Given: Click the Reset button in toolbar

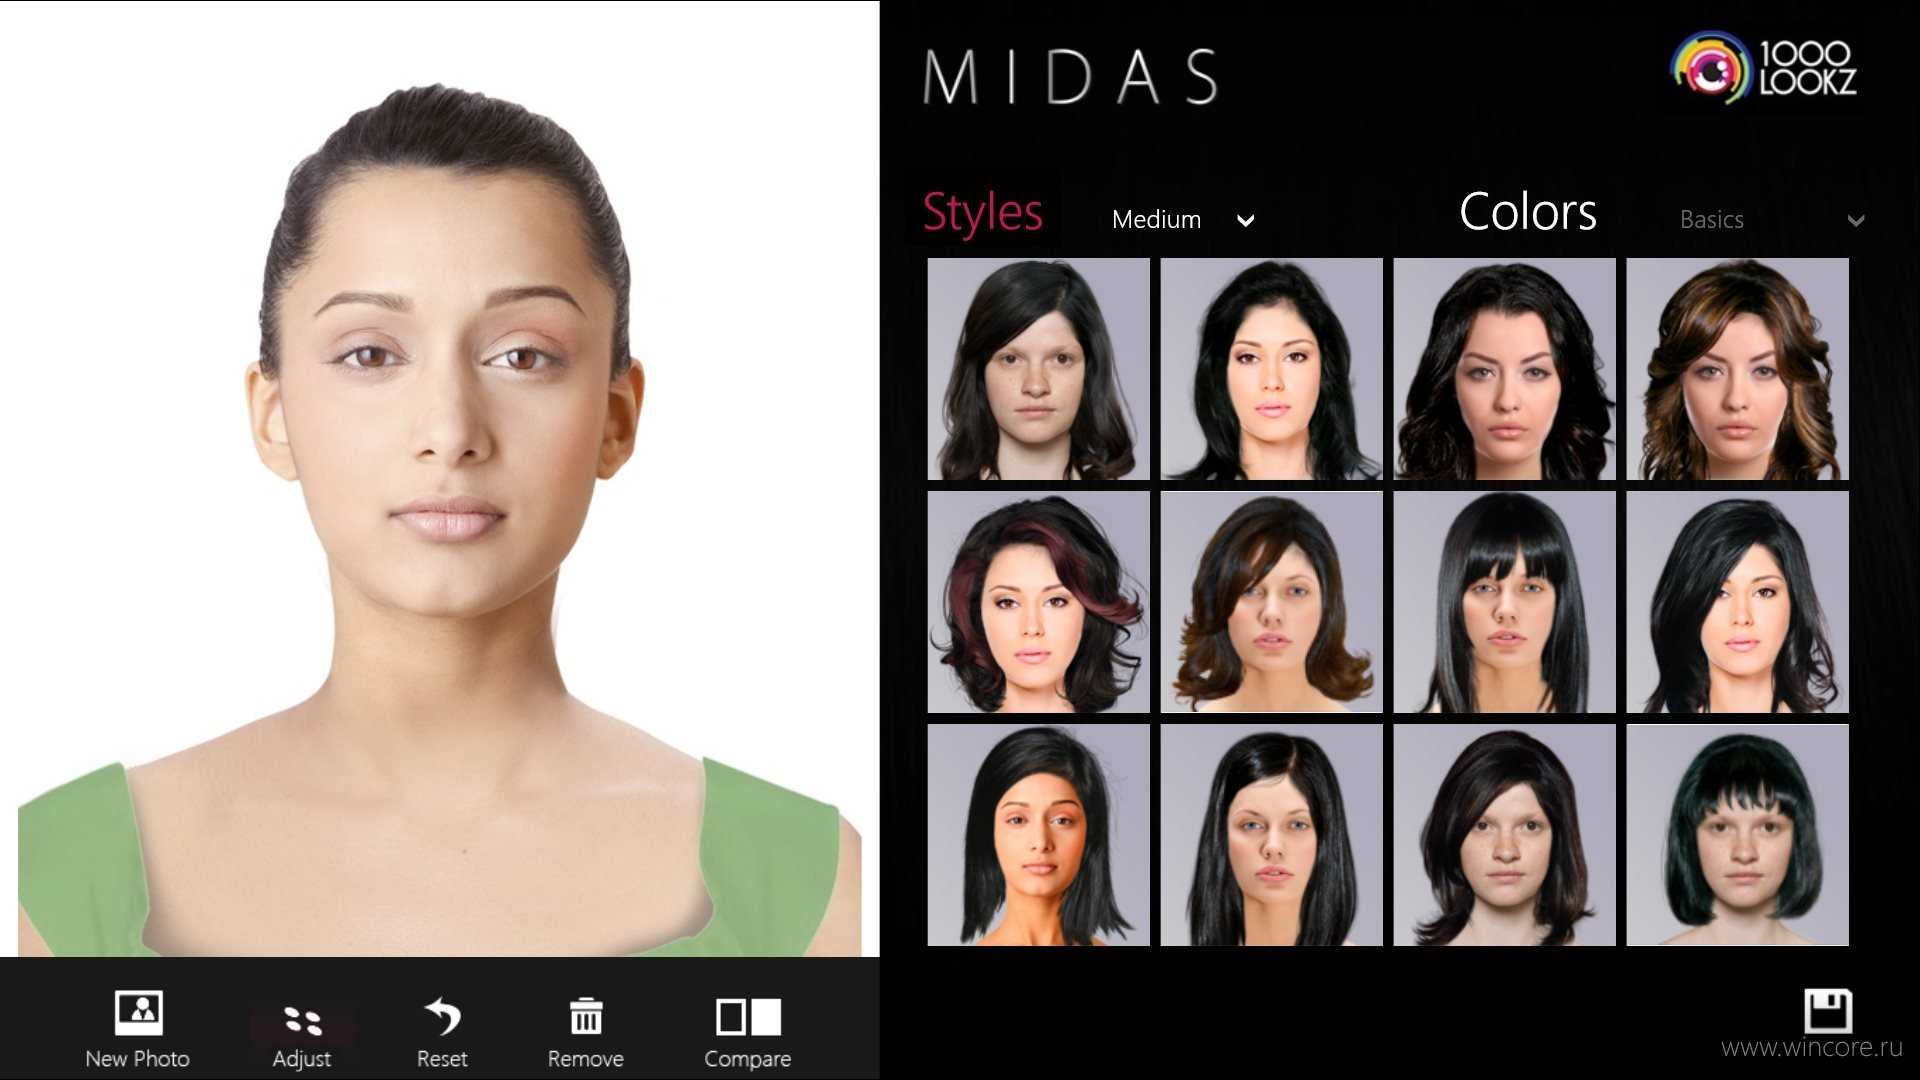Looking at the screenshot, I should (440, 1031).
